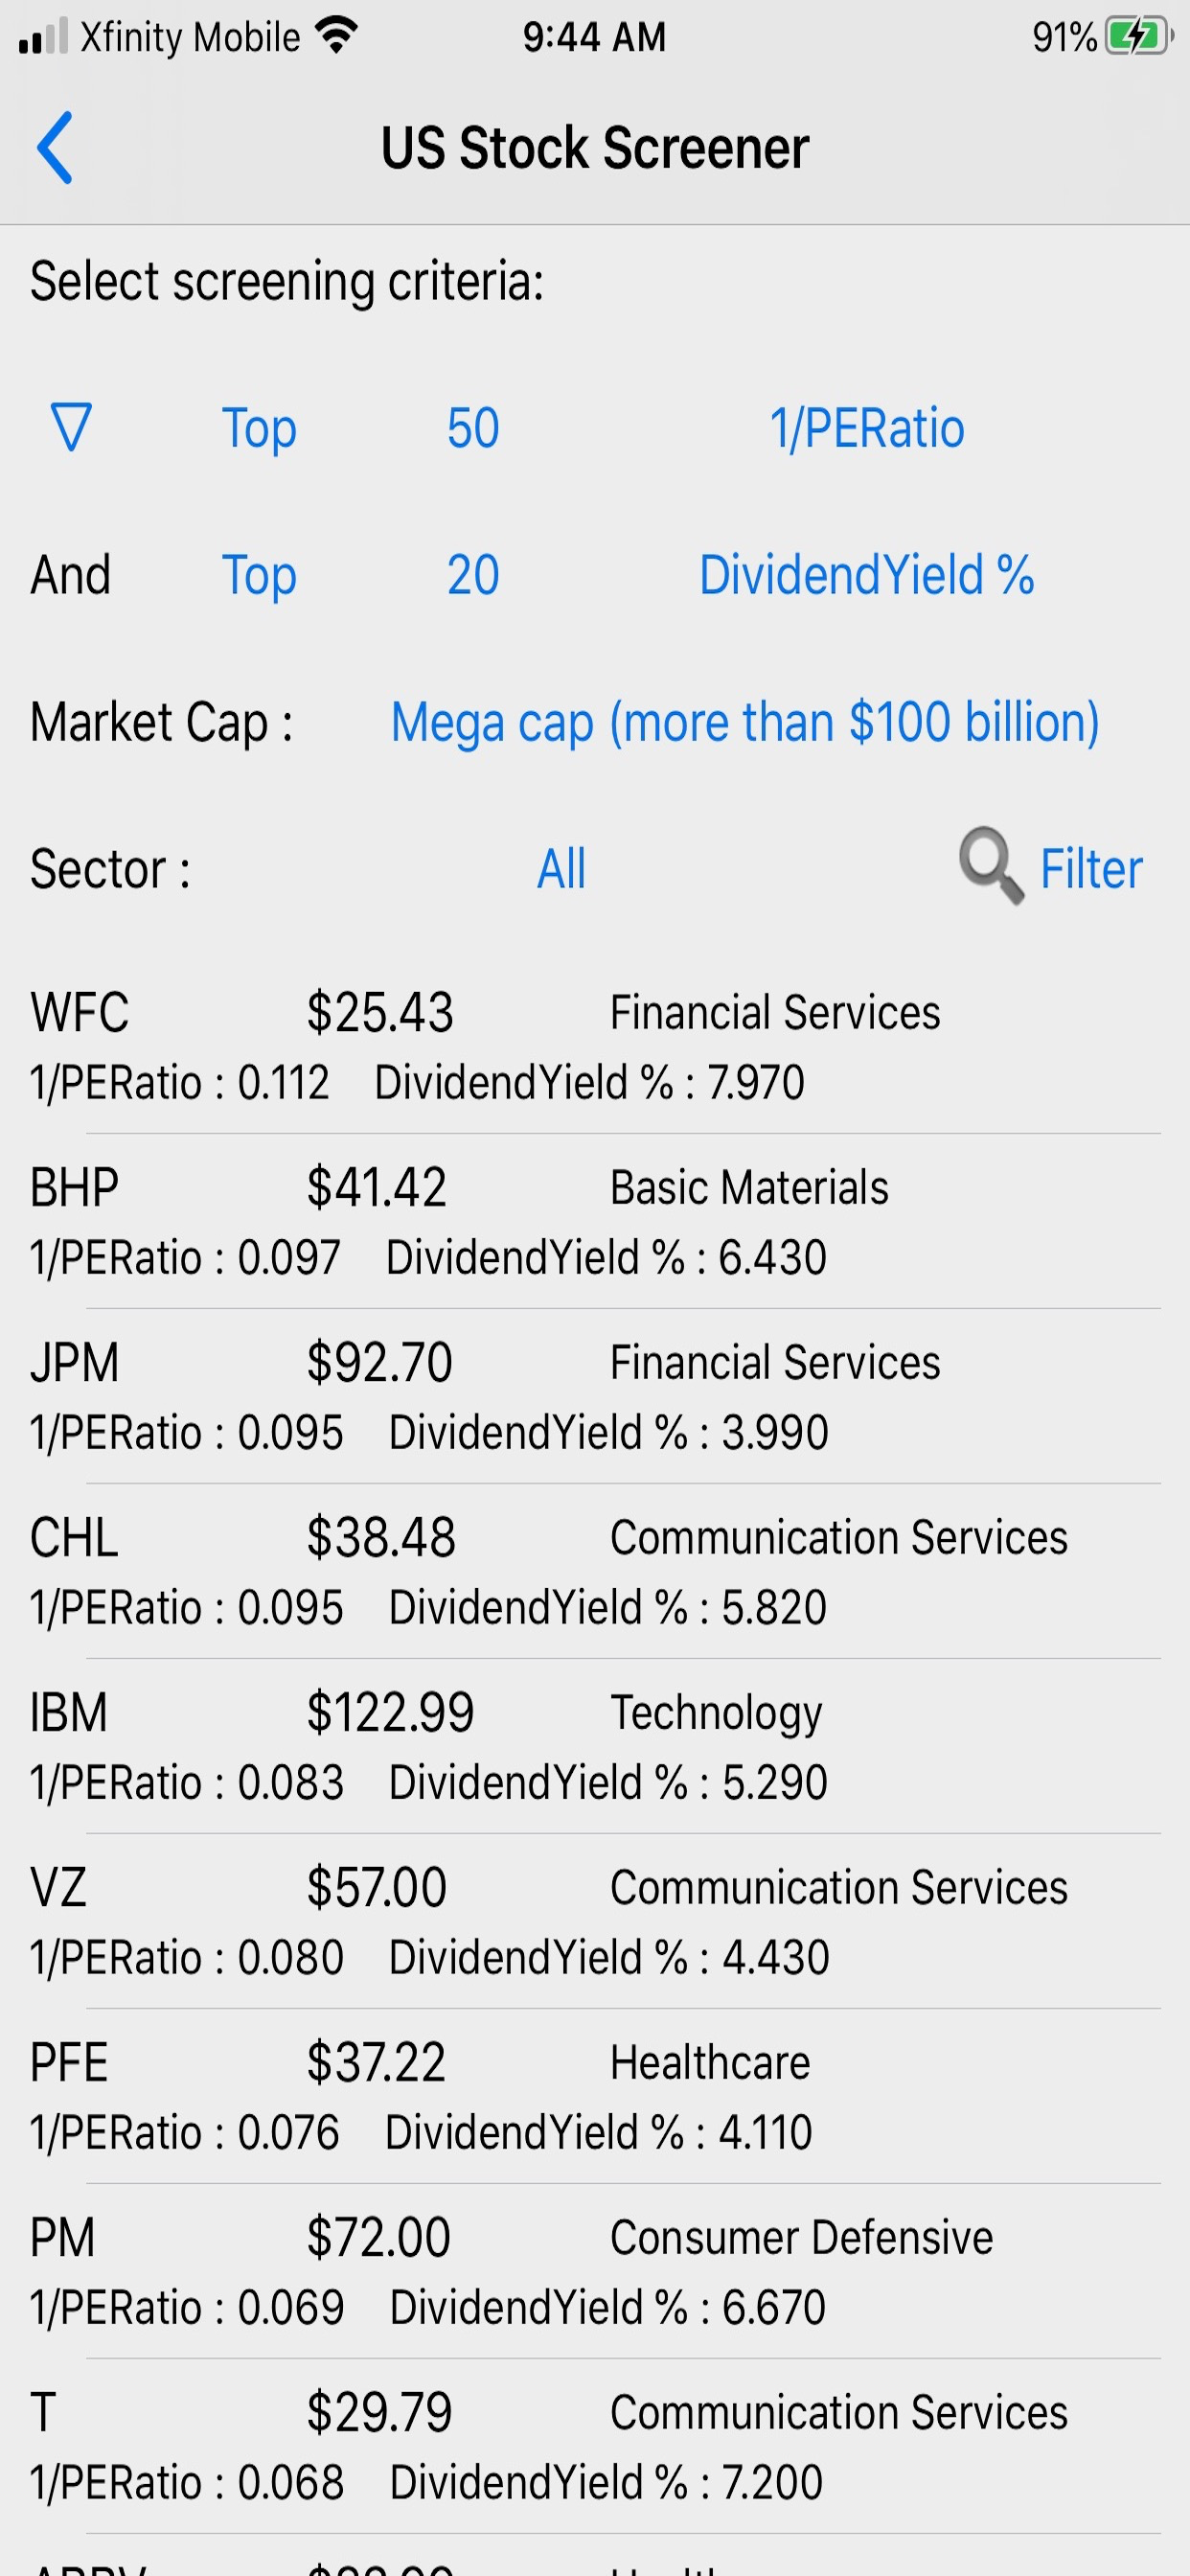Tap the blue triangle sort-direction icon

coord(71,427)
